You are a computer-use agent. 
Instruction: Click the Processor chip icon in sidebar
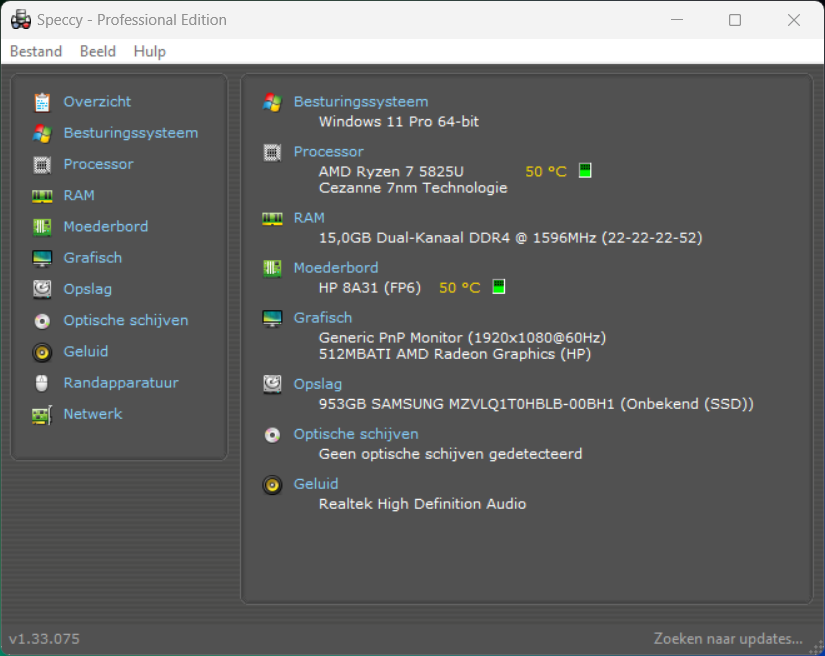pos(42,165)
